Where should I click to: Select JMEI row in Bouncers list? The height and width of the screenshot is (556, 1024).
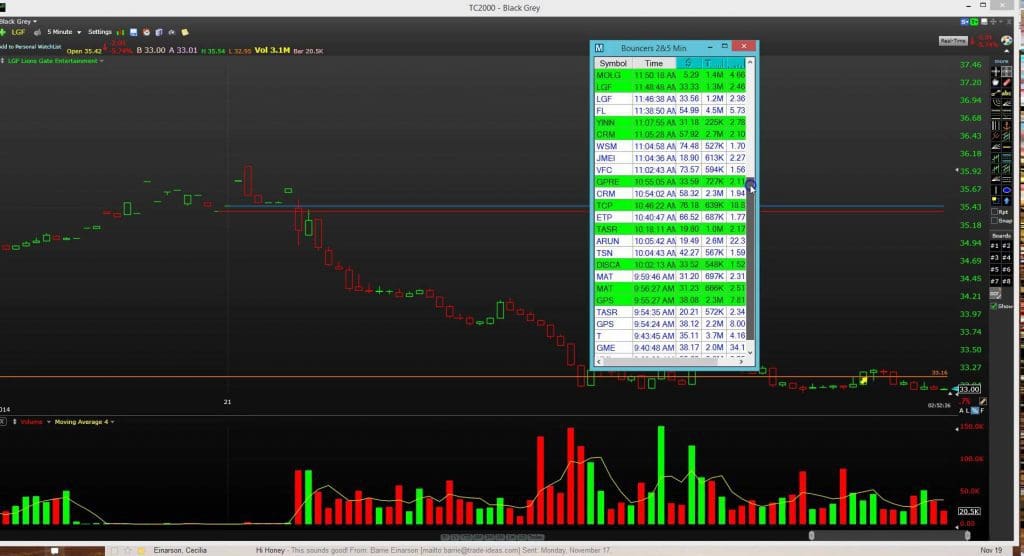tap(670, 158)
